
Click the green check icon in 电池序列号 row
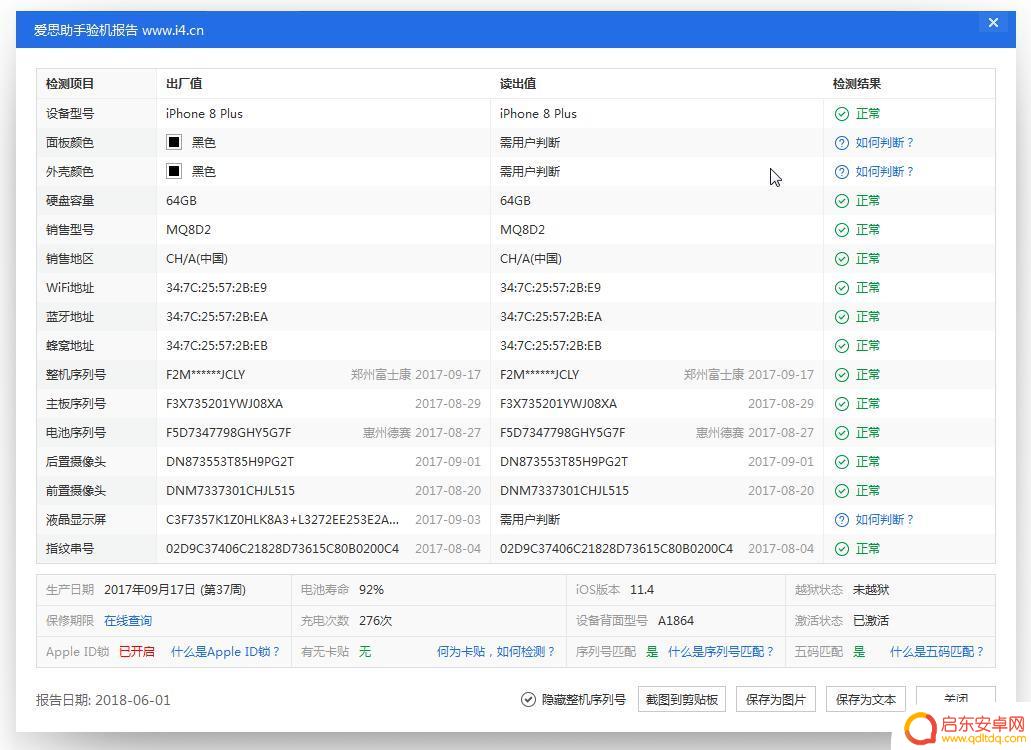(842, 433)
